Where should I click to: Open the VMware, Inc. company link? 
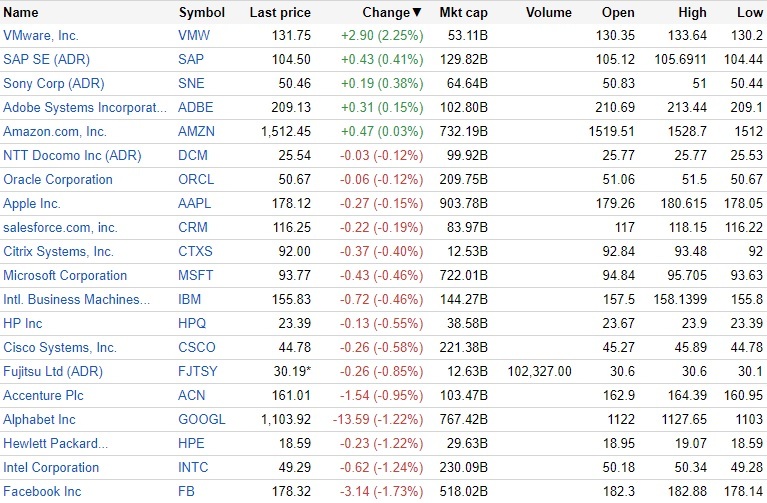[41, 36]
